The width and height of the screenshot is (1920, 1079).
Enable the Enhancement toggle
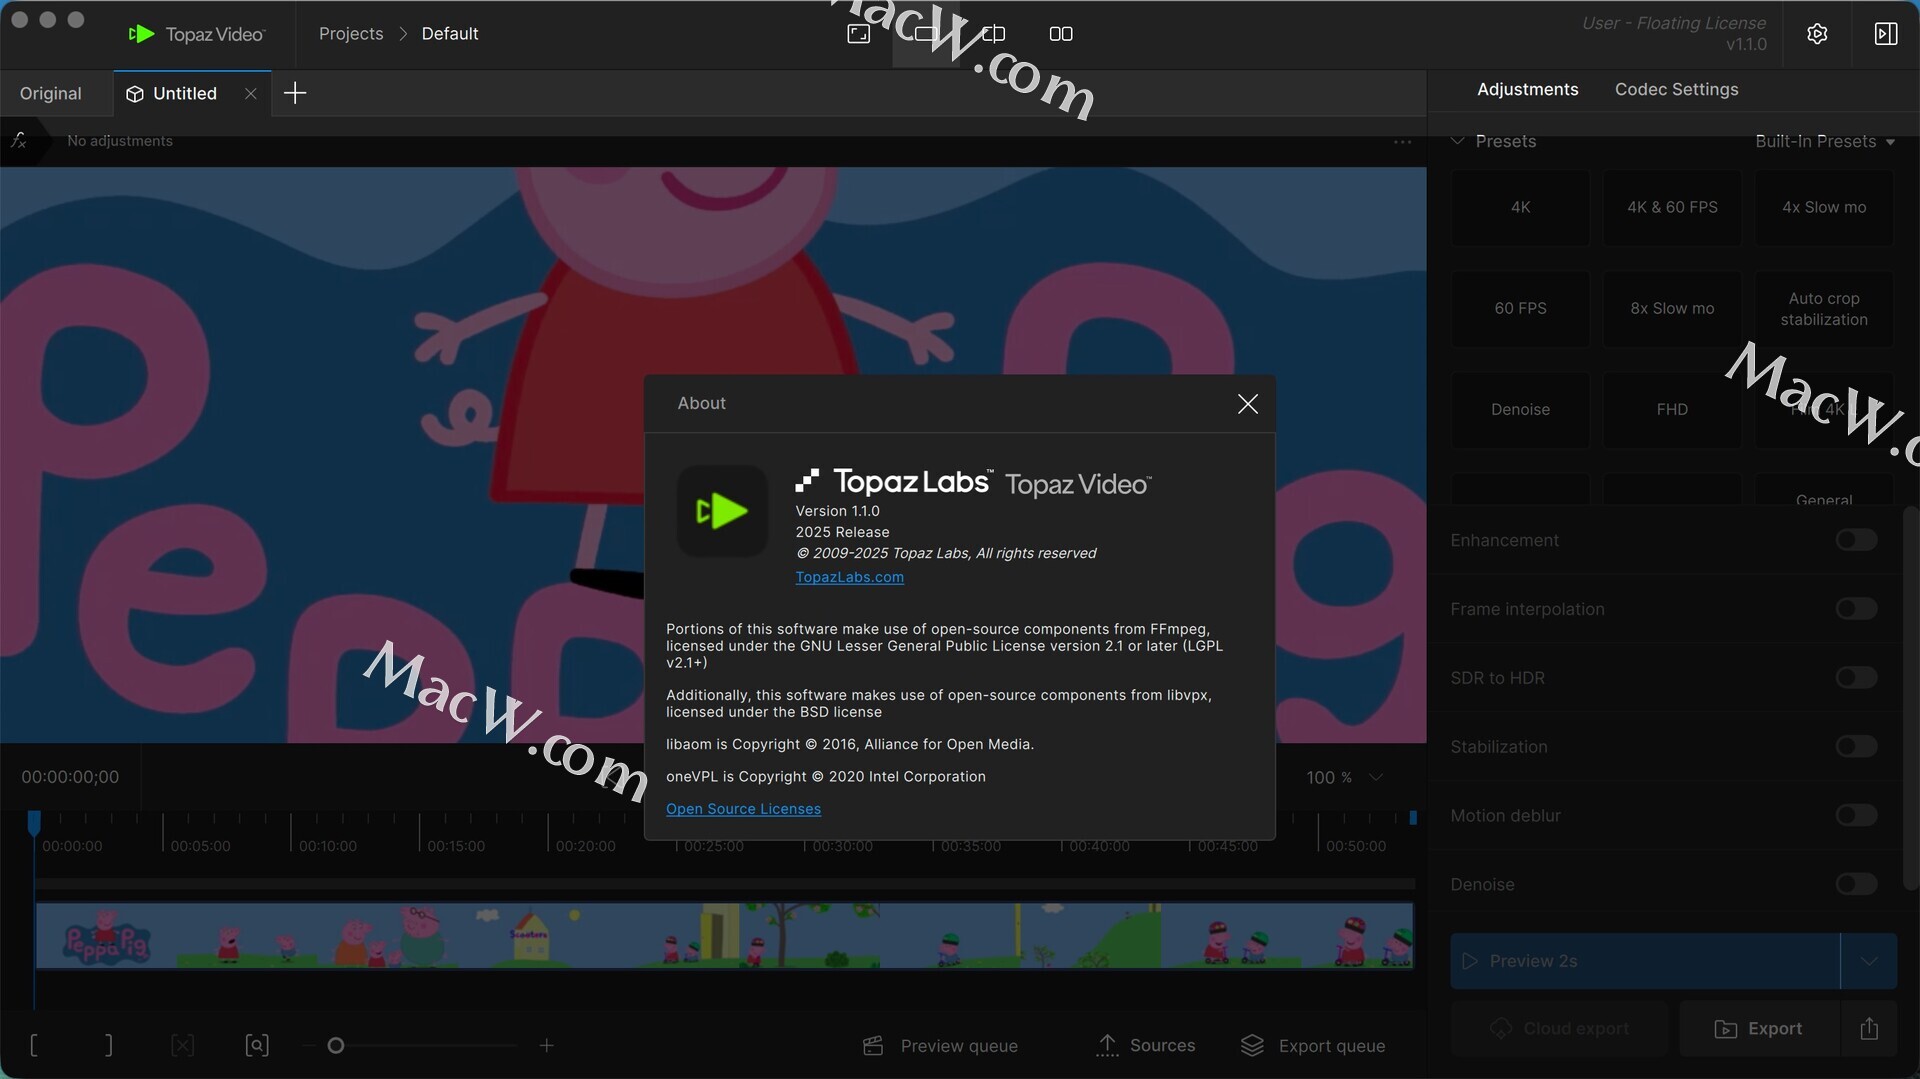pyautogui.click(x=1856, y=540)
